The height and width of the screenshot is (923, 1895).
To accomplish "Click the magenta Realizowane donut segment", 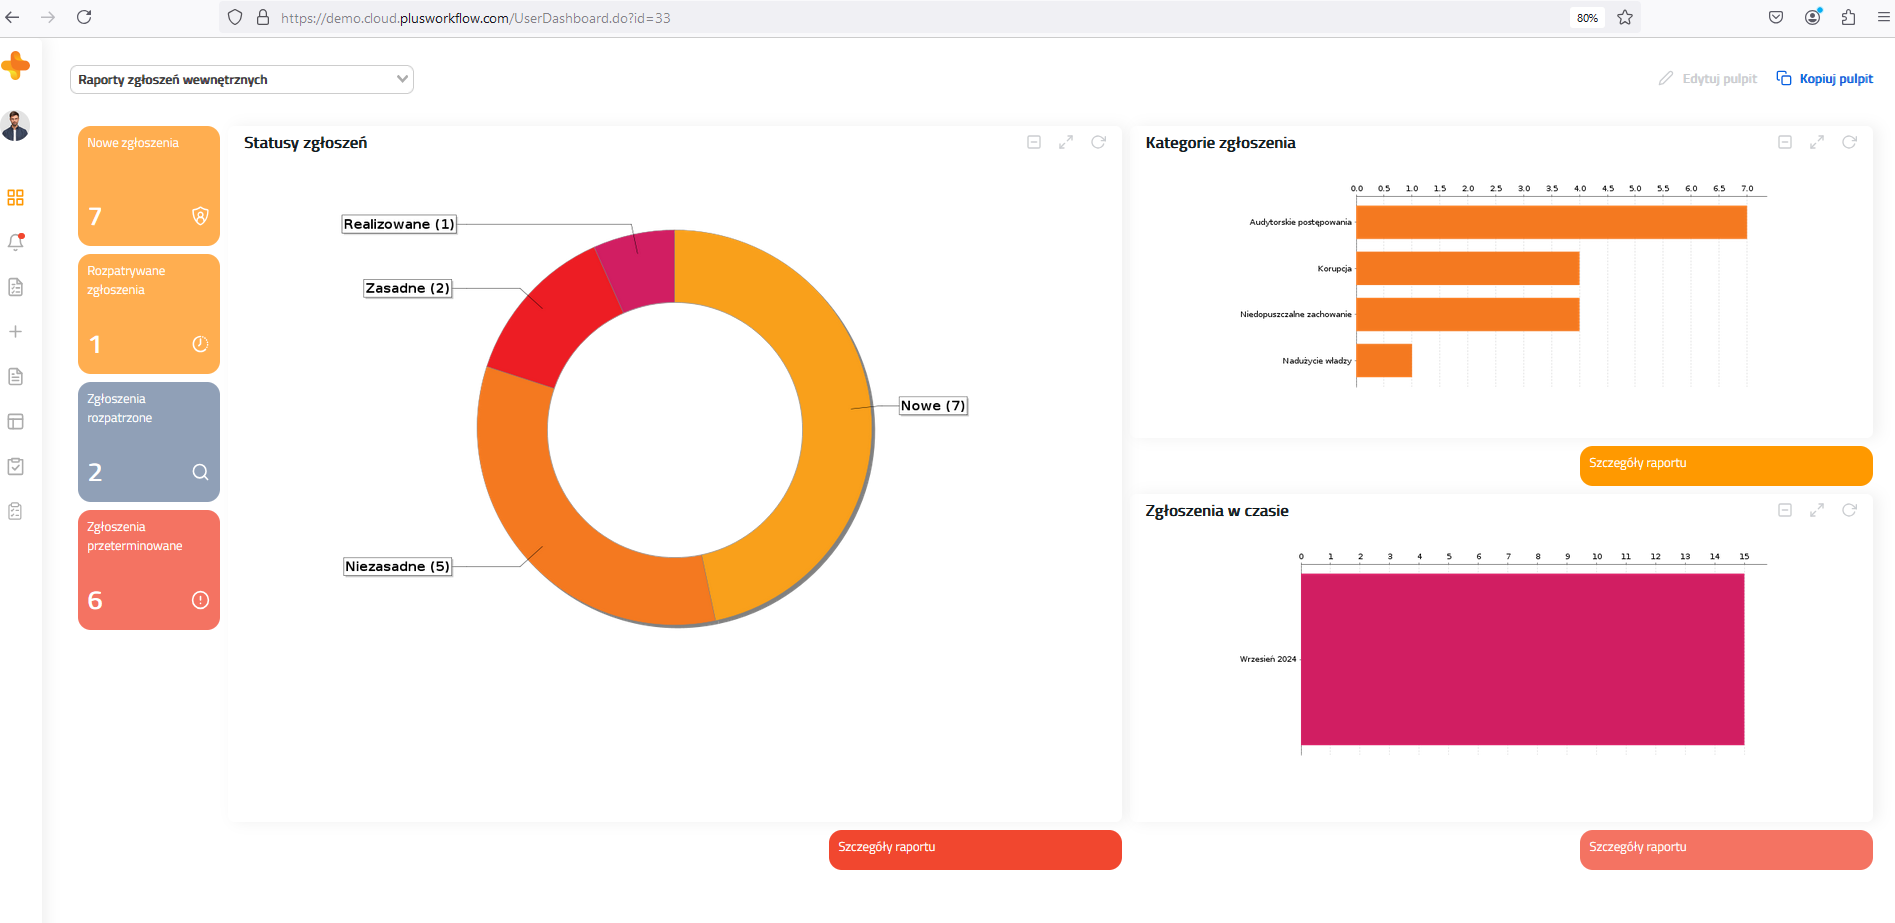I will (x=640, y=268).
